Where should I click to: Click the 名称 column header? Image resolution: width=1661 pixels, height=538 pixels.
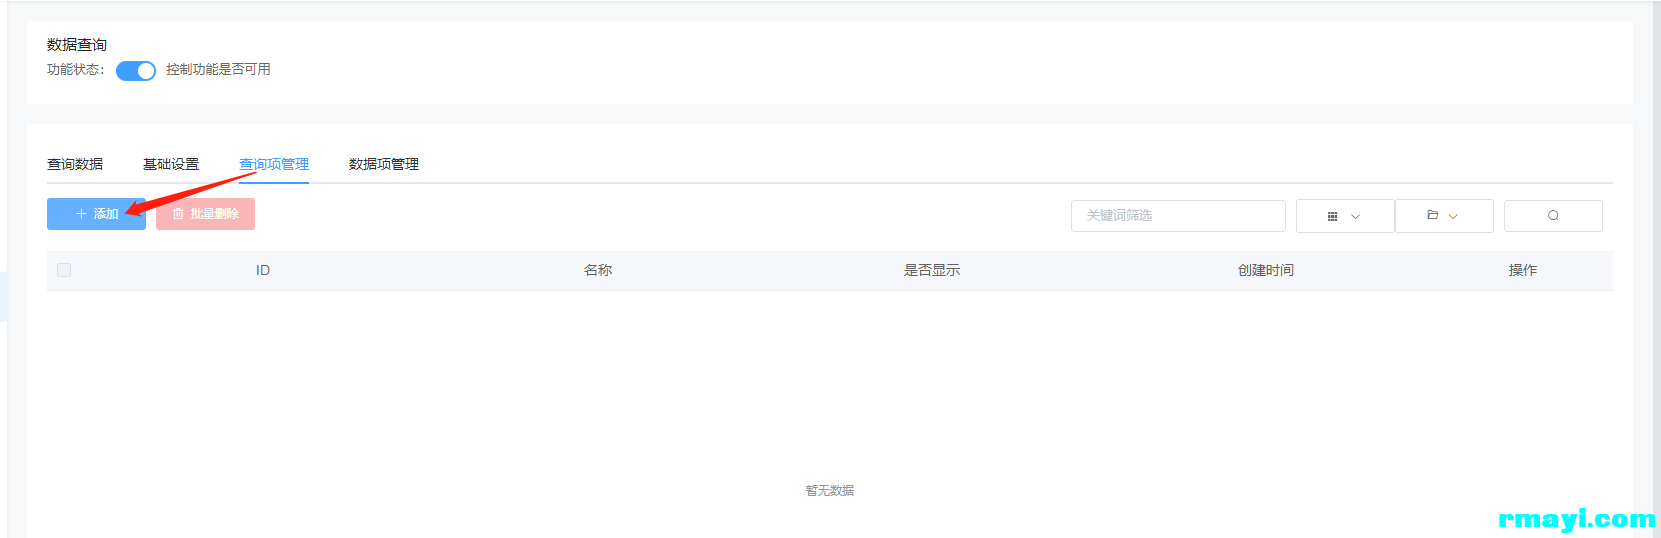click(598, 270)
